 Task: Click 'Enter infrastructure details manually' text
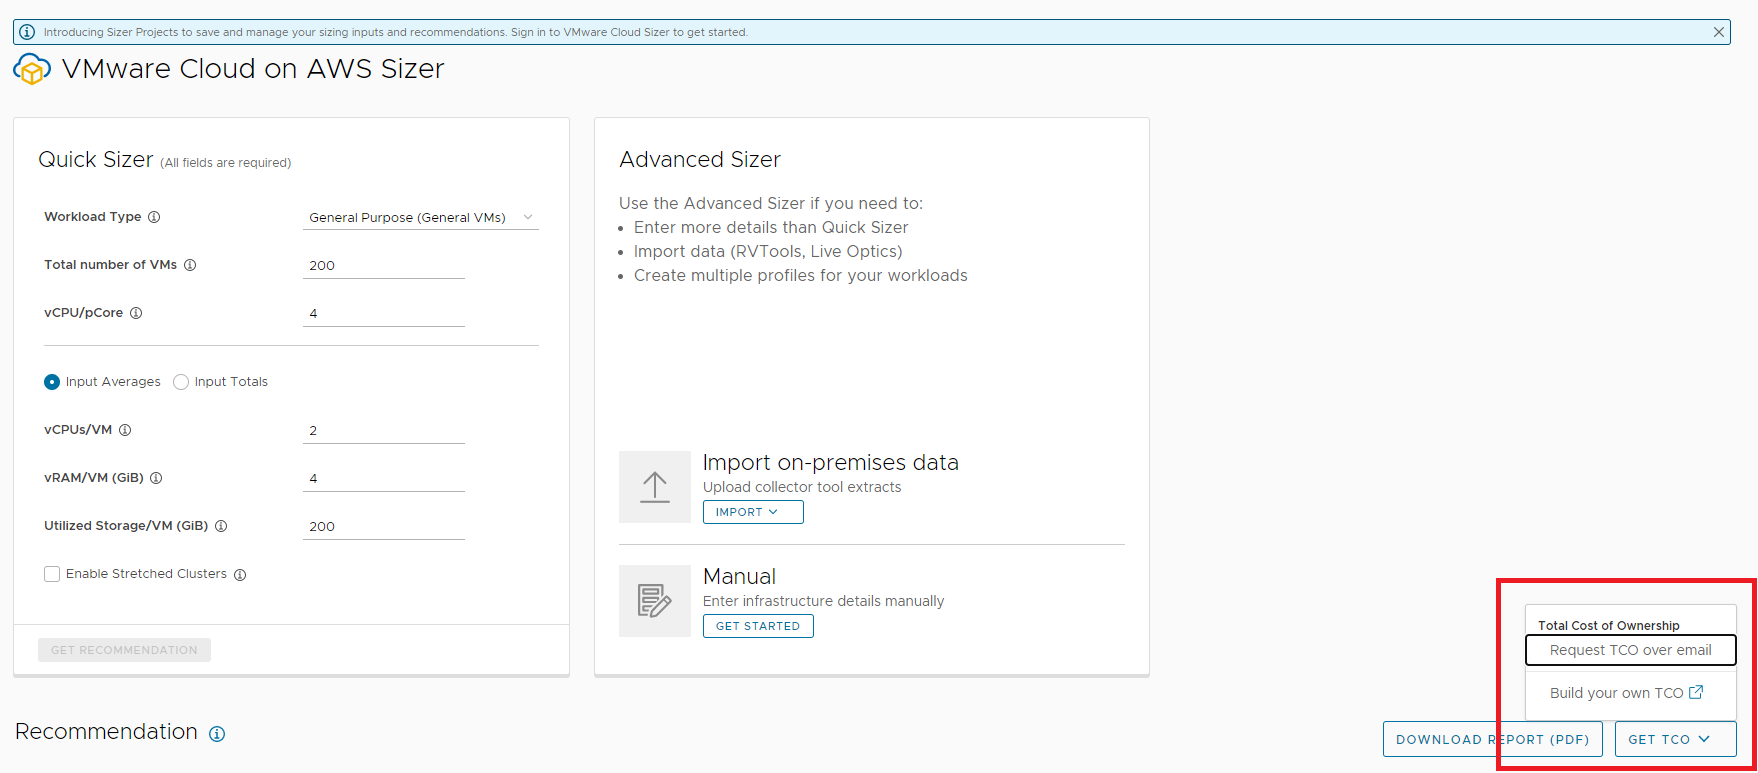click(x=823, y=601)
